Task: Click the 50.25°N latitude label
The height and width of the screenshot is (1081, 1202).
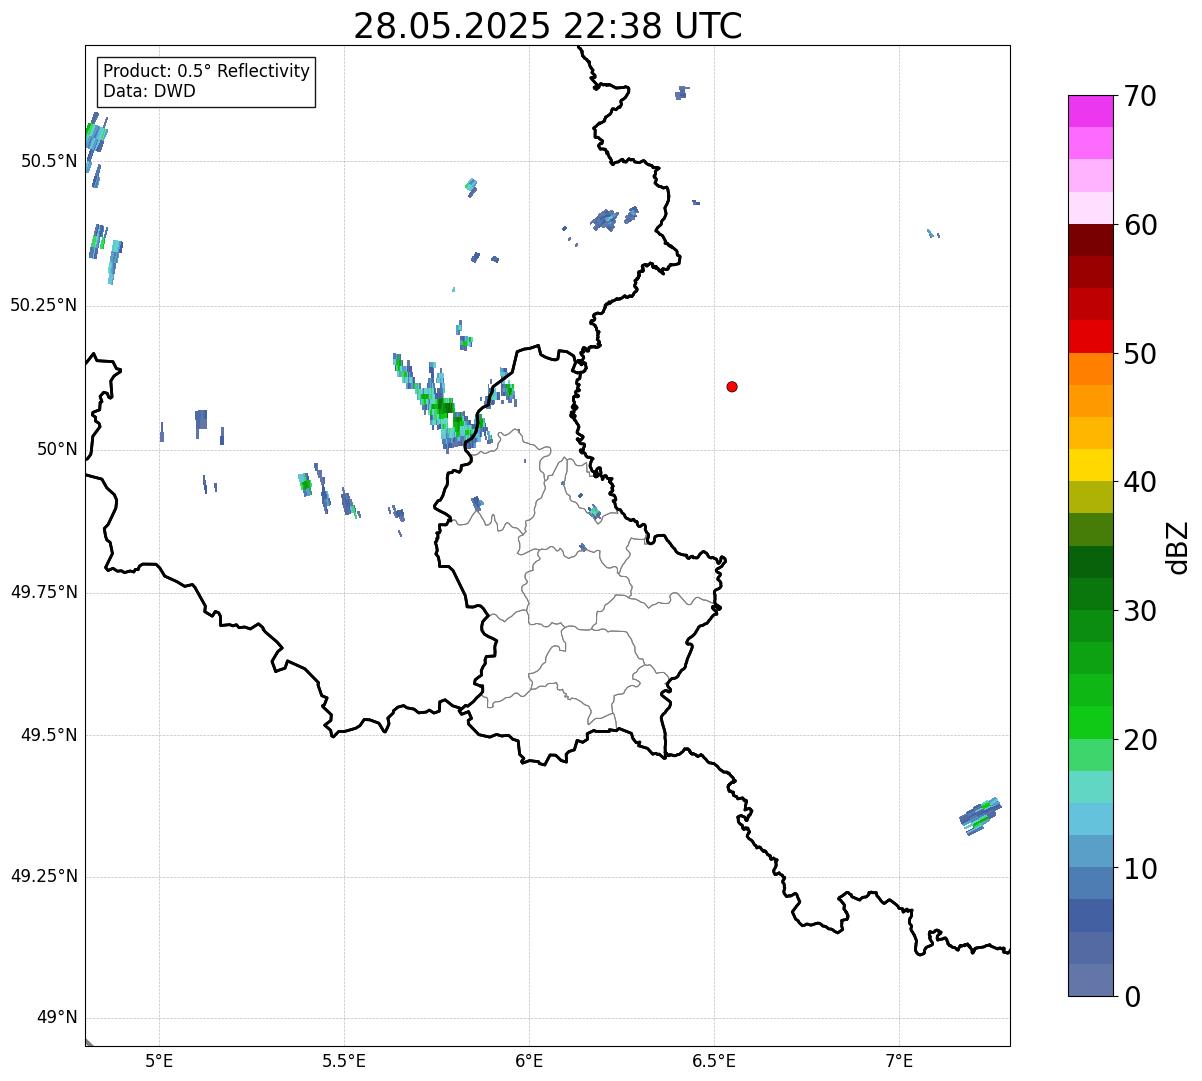Action: [x=44, y=305]
